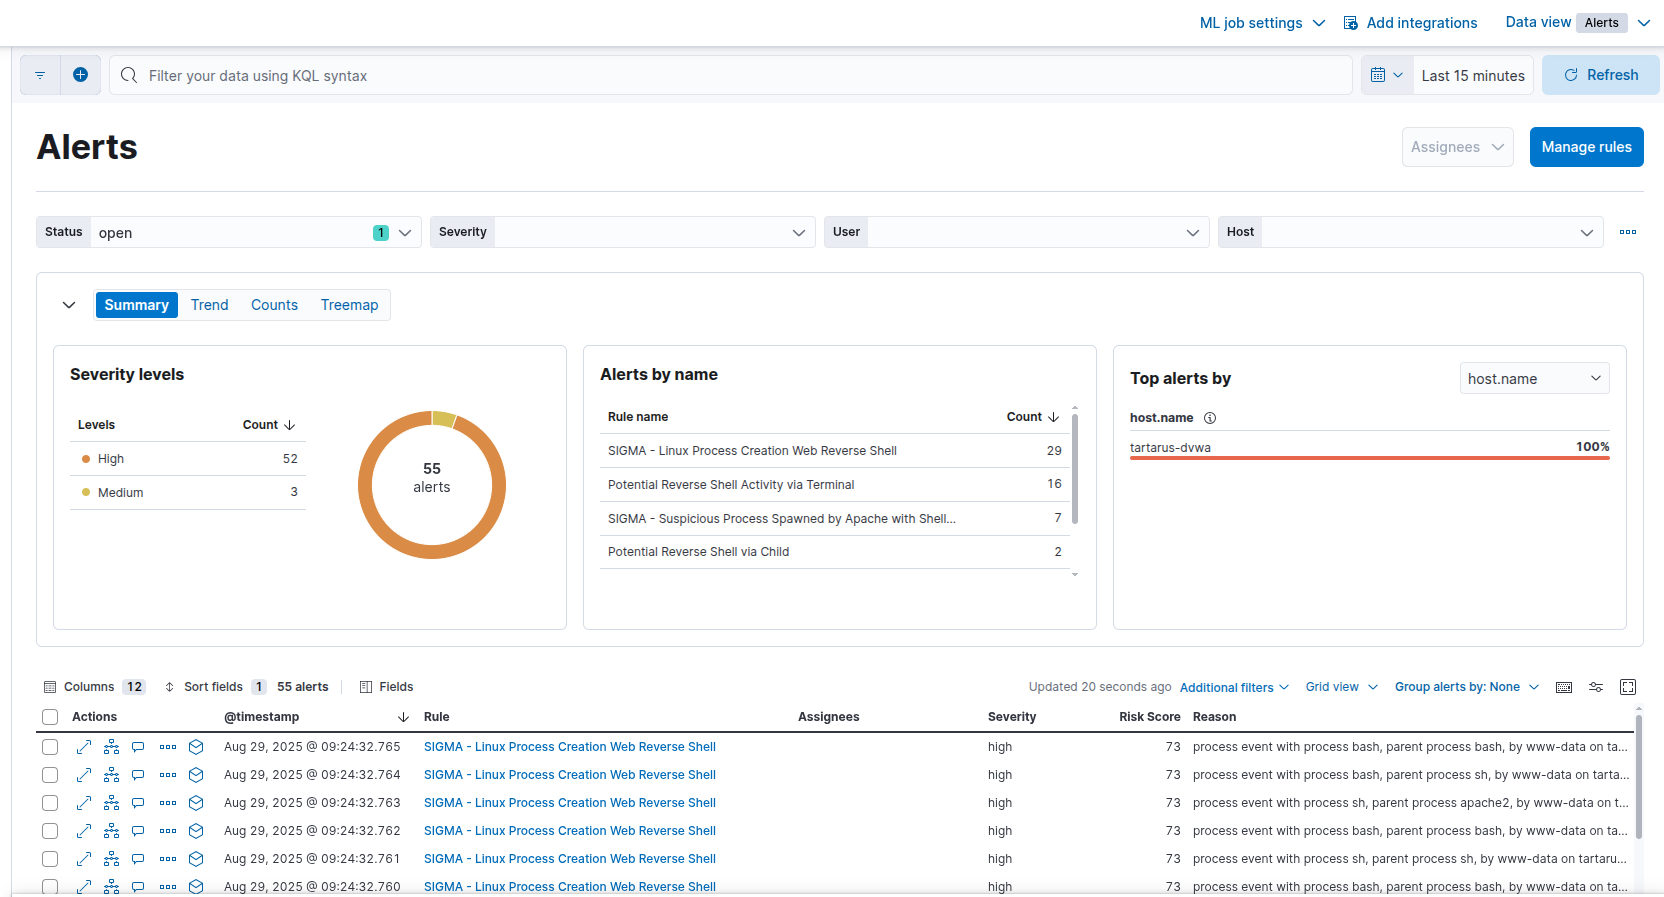
Task: Click the add filter plus icon
Action: point(81,75)
